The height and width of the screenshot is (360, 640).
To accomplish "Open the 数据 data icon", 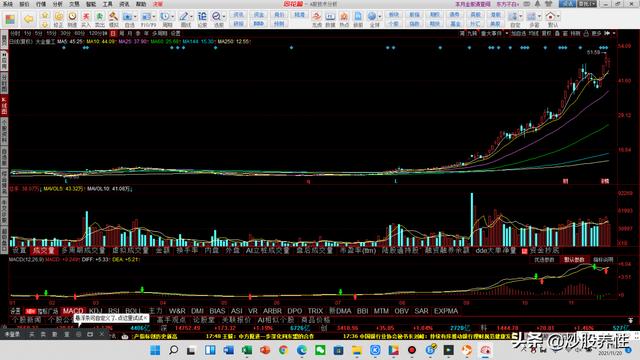I will tap(330, 16).
